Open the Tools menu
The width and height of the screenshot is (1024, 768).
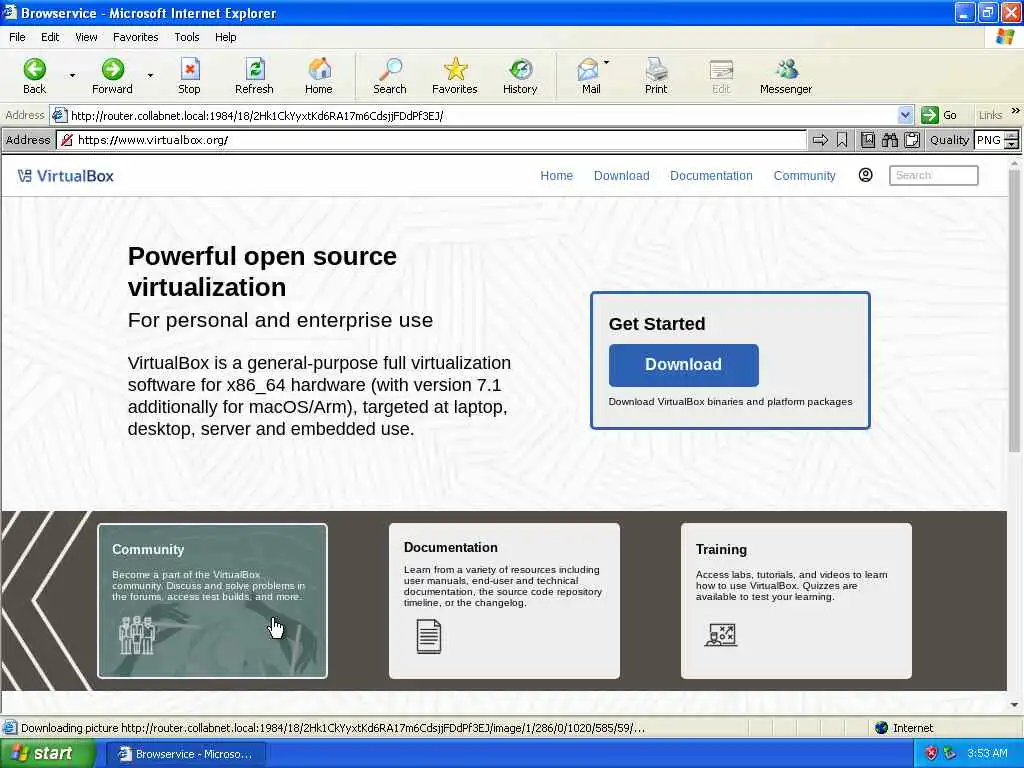click(187, 37)
